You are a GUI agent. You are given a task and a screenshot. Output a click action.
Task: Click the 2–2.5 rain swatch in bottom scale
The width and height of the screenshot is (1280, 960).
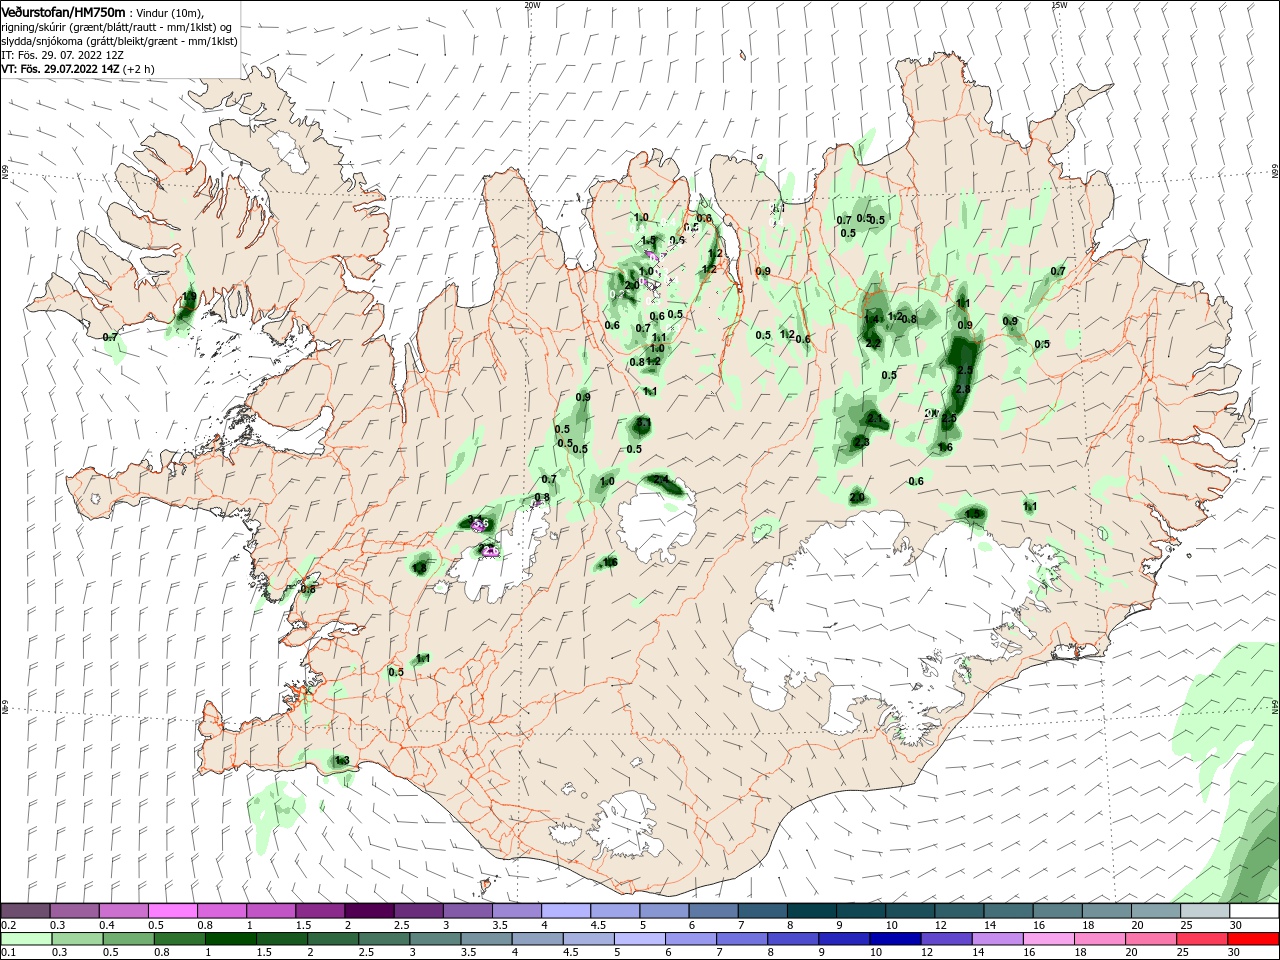pyautogui.click(x=333, y=939)
